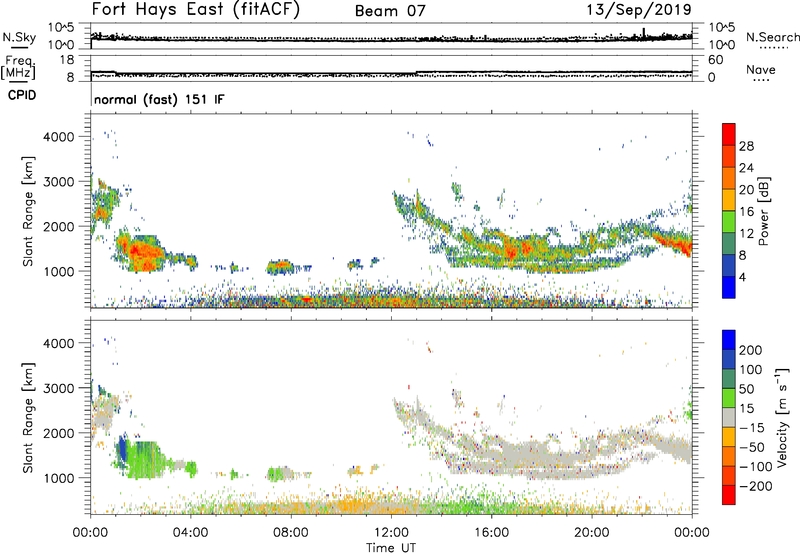The height and width of the screenshot is (554, 800).
Task: Pick the yellow 16–20 dB power swatch
Action: 729,199
